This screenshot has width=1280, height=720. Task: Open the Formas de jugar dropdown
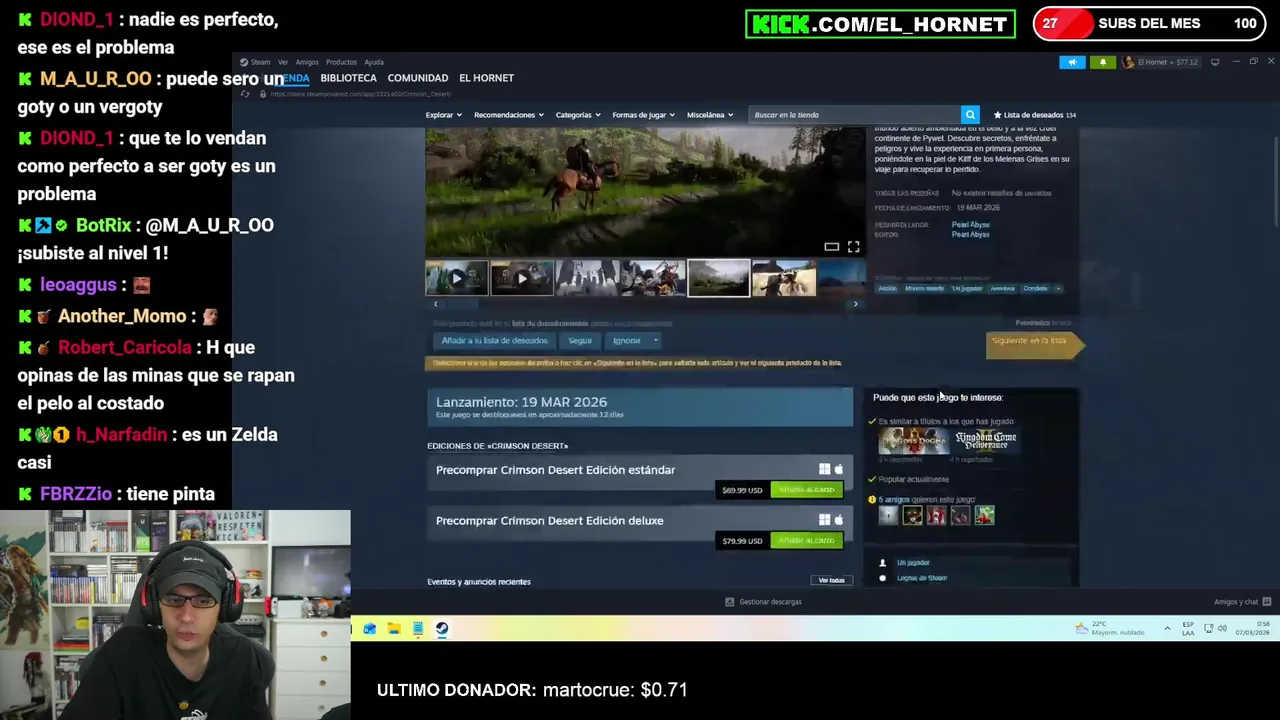(x=644, y=115)
